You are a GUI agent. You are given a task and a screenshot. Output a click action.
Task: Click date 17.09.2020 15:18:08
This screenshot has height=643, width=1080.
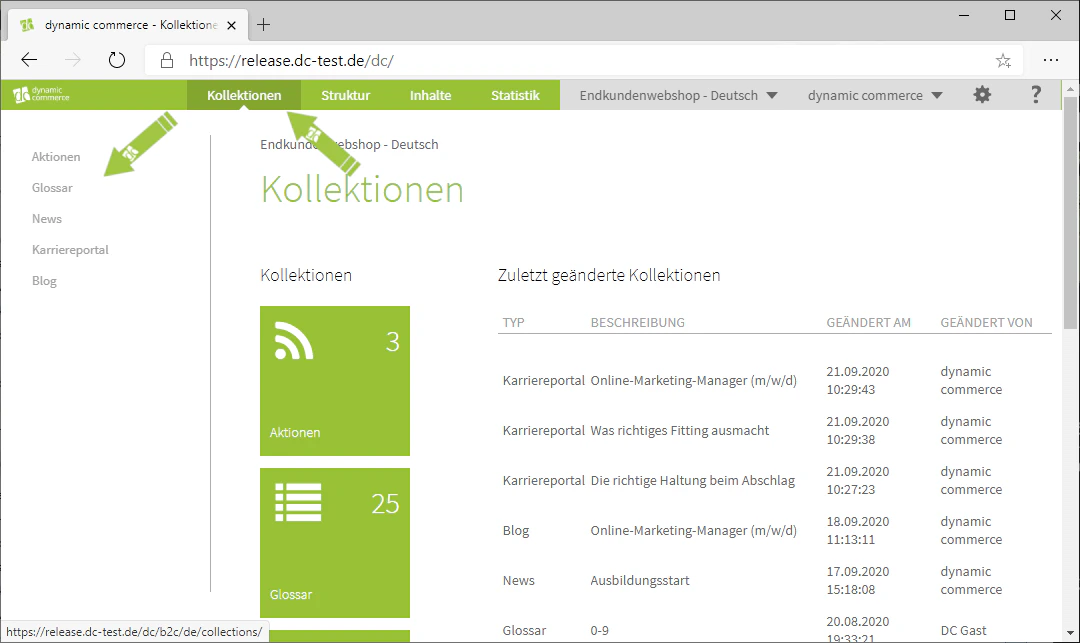pyautogui.click(x=858, y=580)
